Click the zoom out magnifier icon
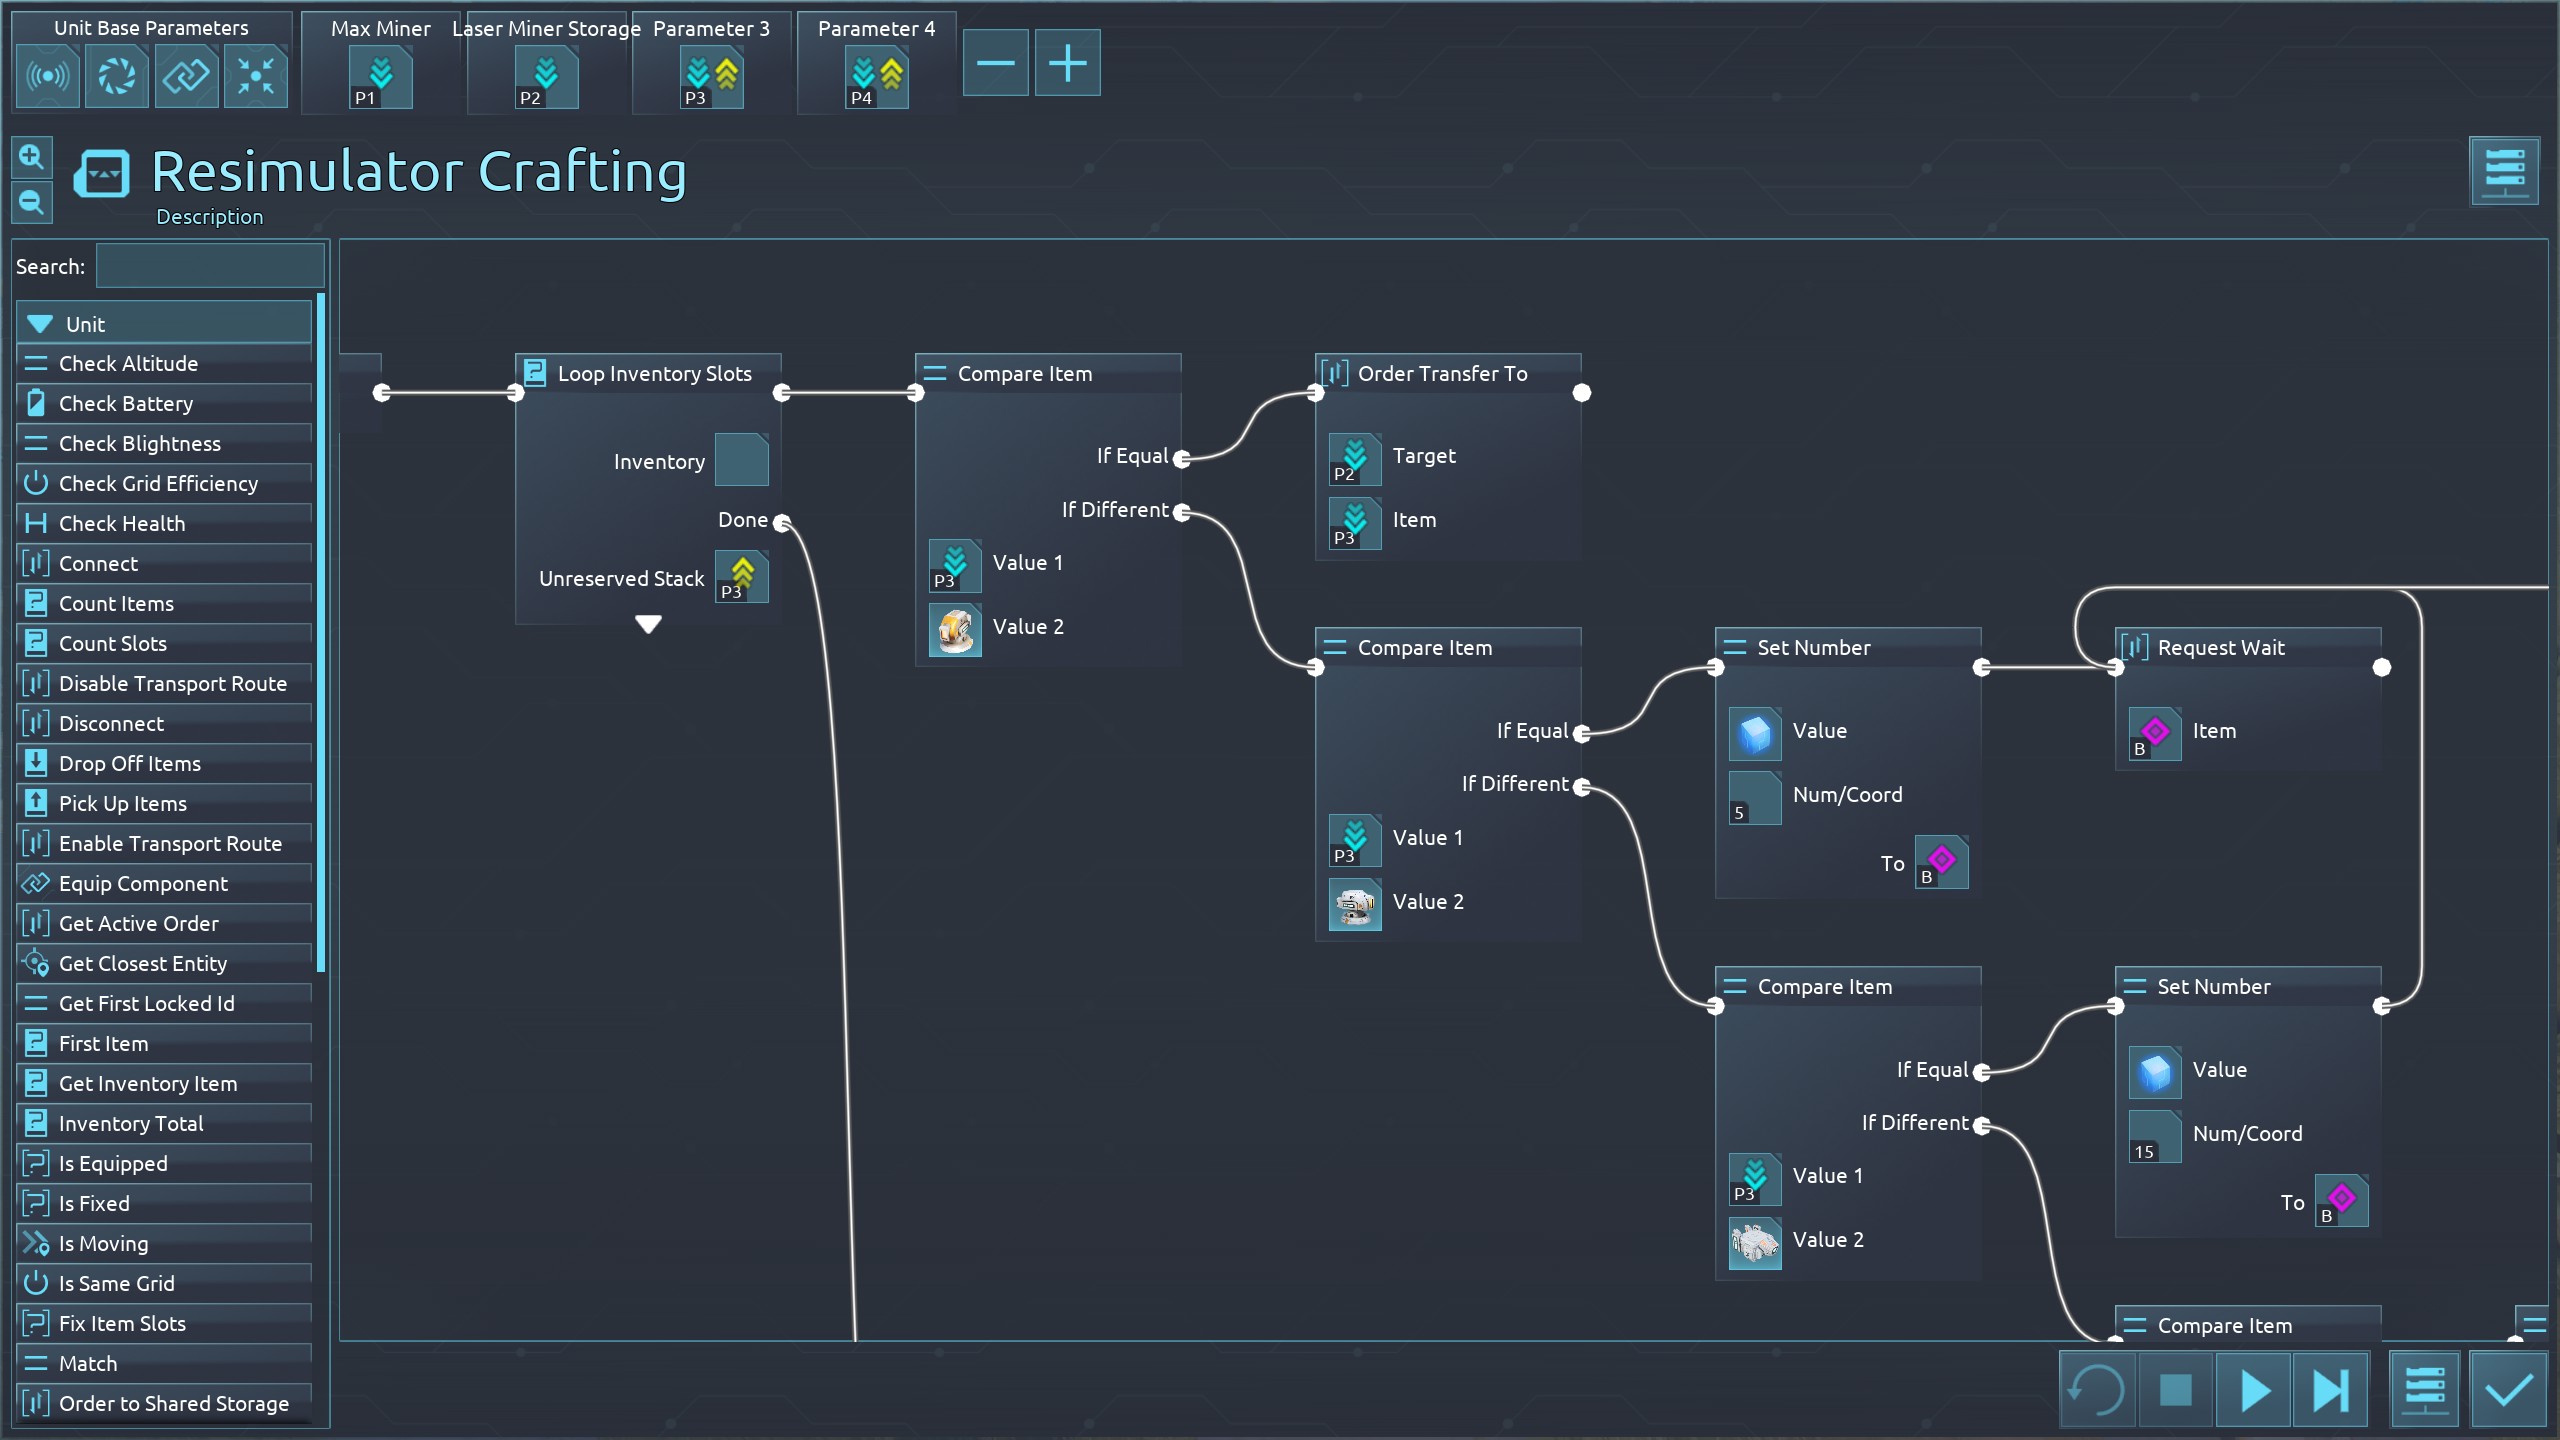 coord(31,203)
